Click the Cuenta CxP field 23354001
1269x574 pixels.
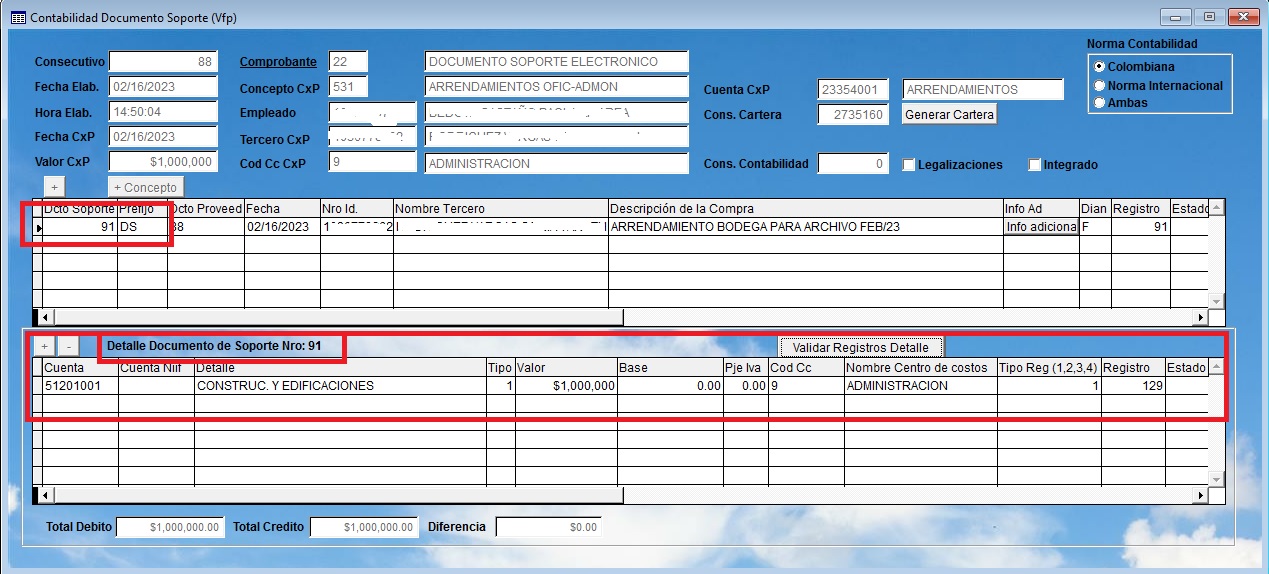(x=853, y=90)
